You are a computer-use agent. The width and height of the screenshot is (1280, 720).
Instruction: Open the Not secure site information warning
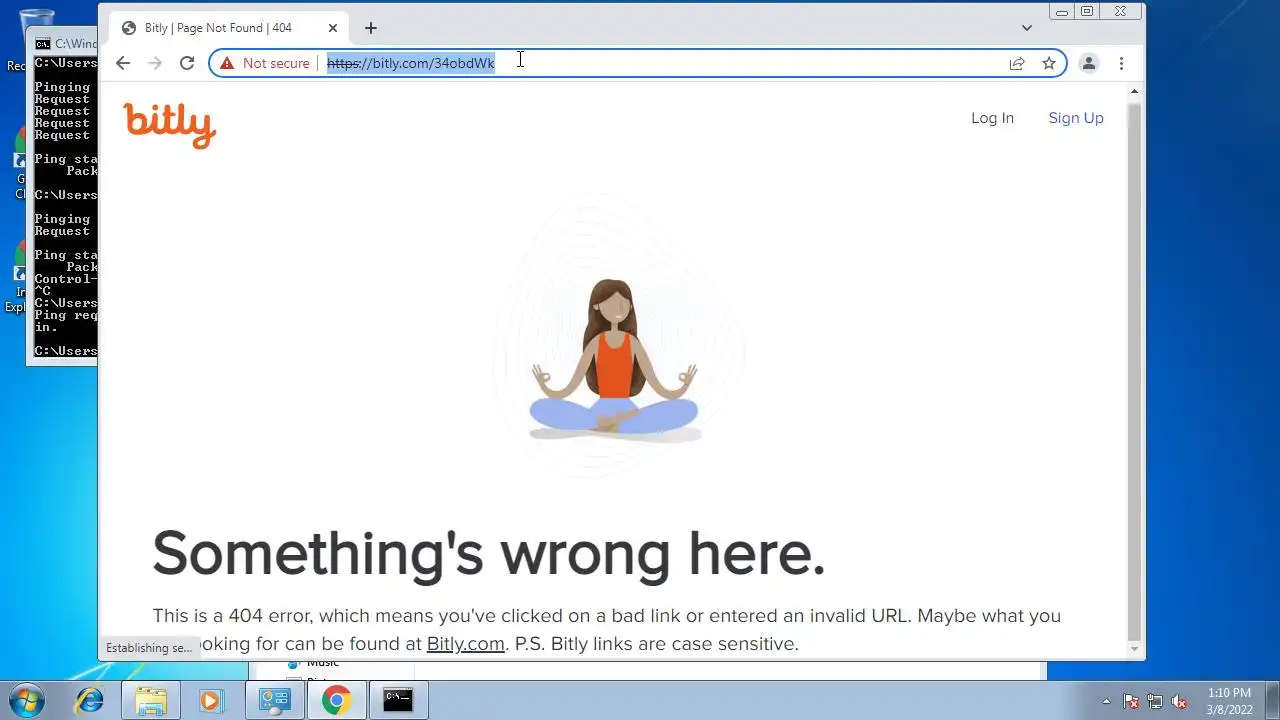pyautogui.click(x=265, y=63)
